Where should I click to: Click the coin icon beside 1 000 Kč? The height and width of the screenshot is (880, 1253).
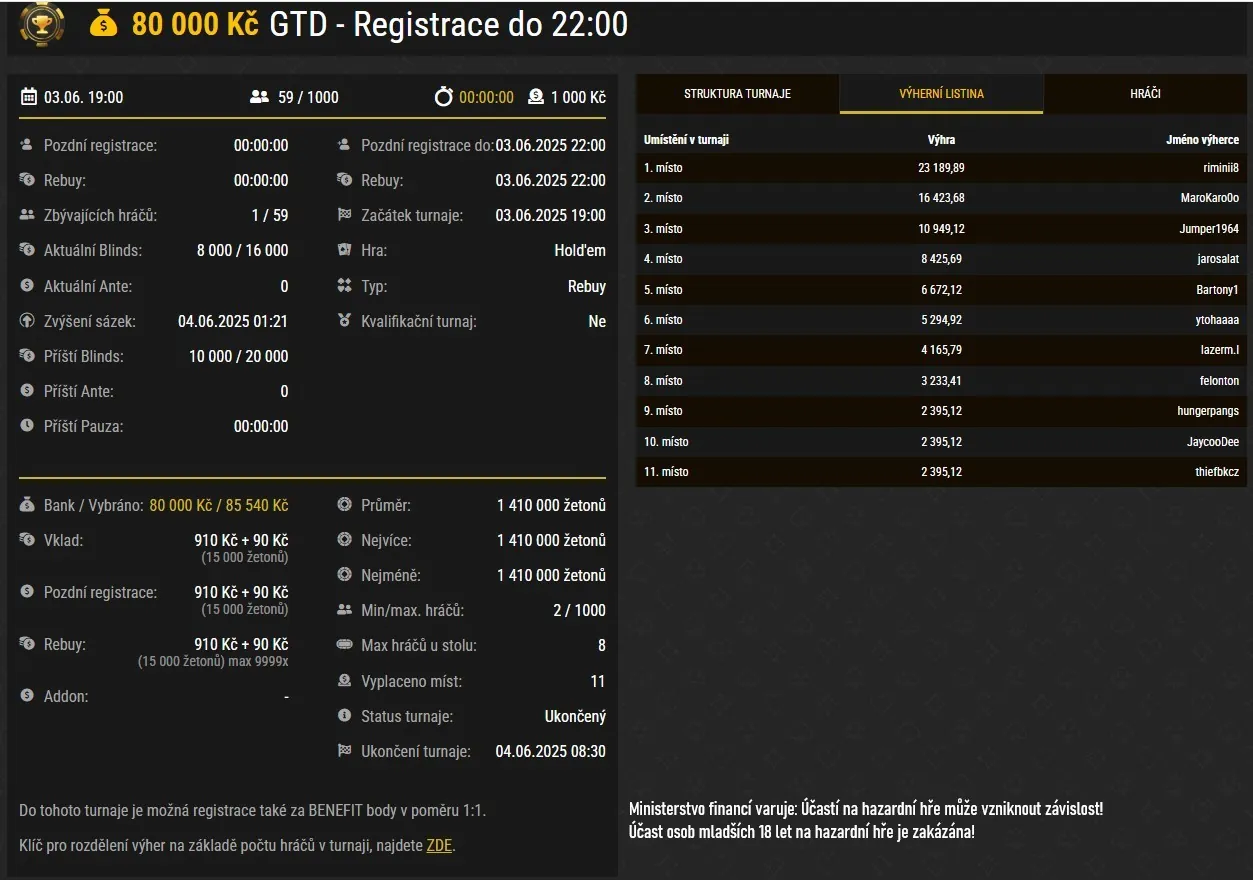pos(536,97)
